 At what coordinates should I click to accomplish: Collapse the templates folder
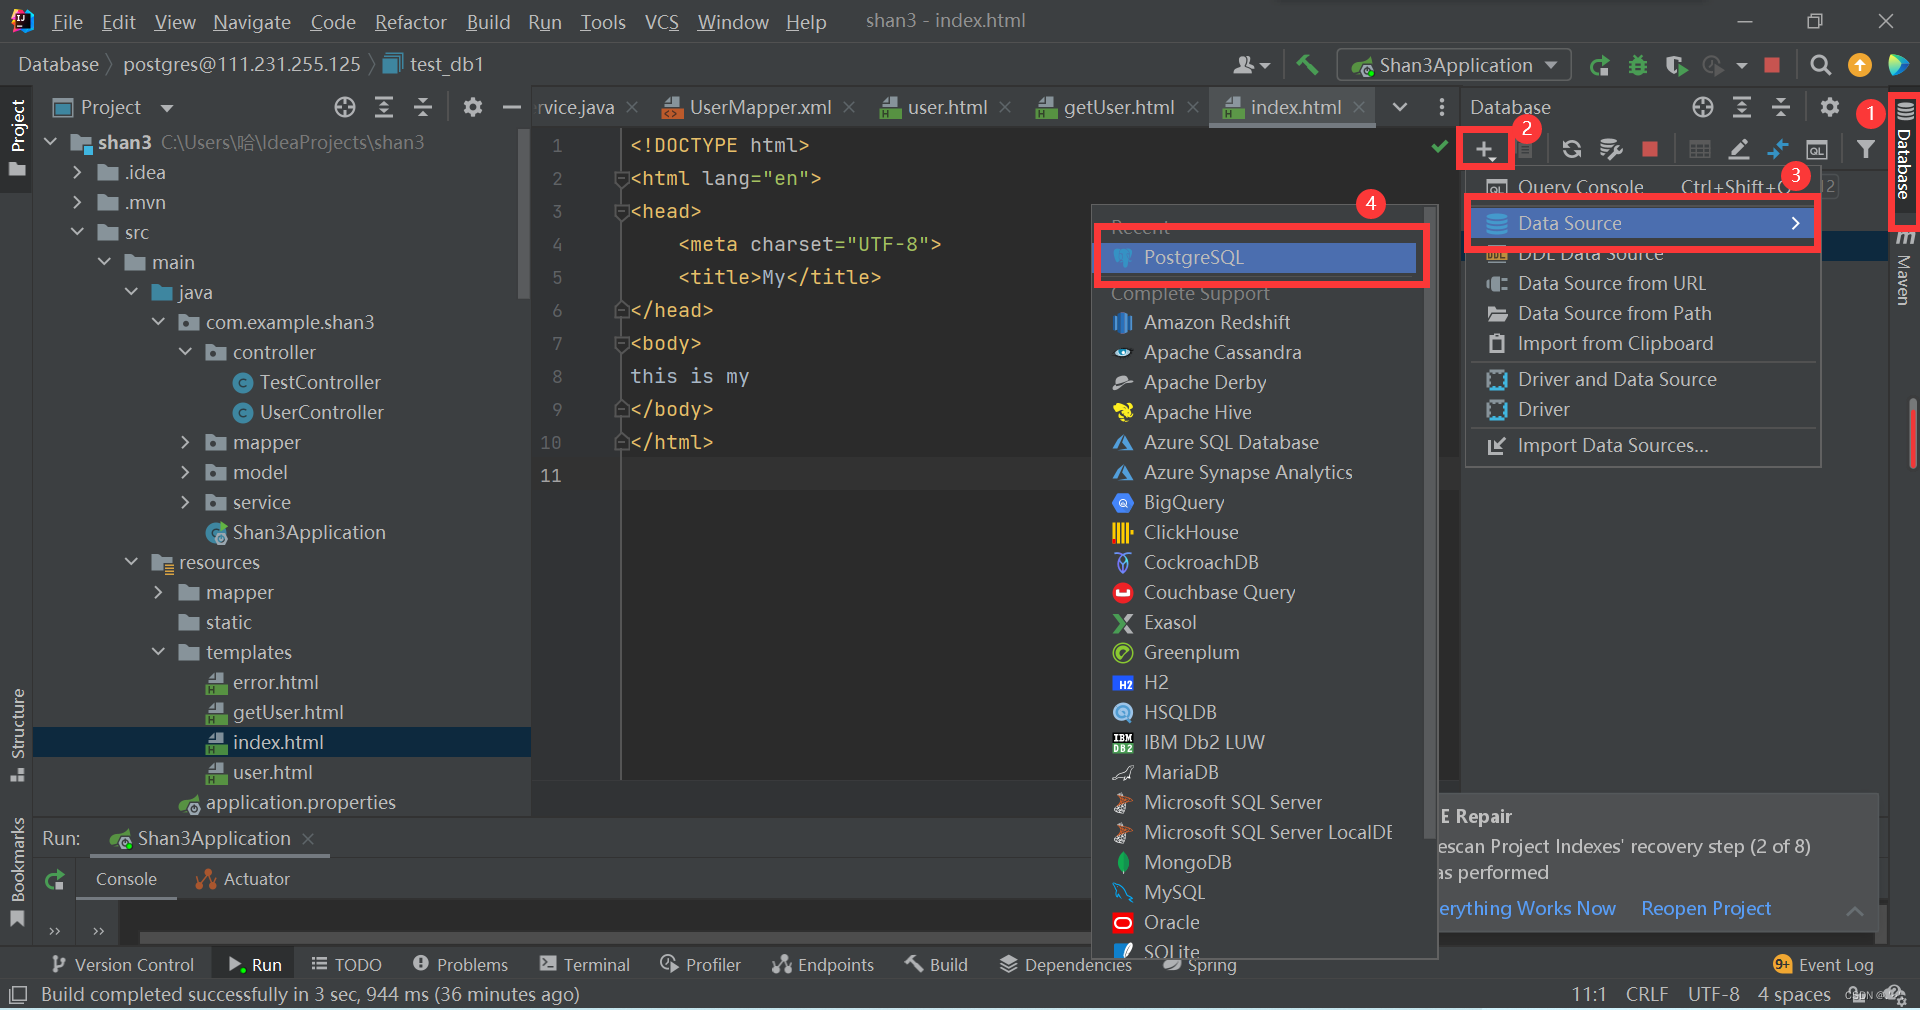click(x=158, y=652)
